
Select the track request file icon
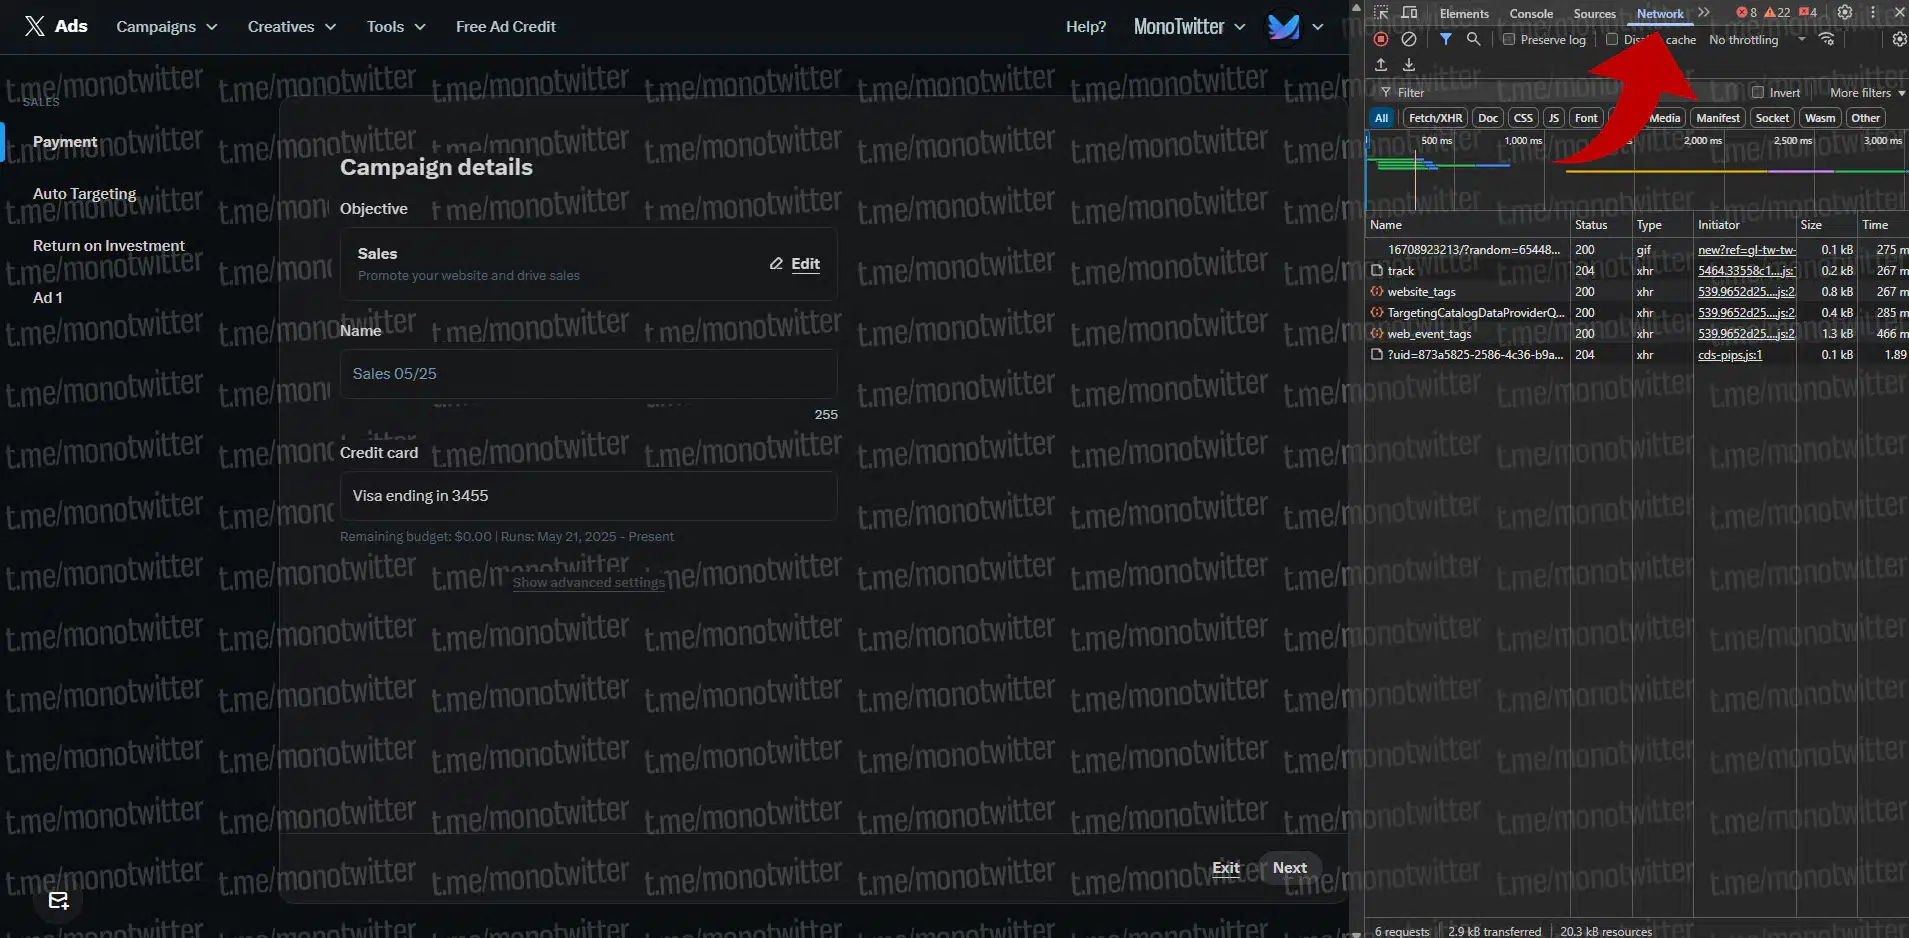[x=1377, y=271]
